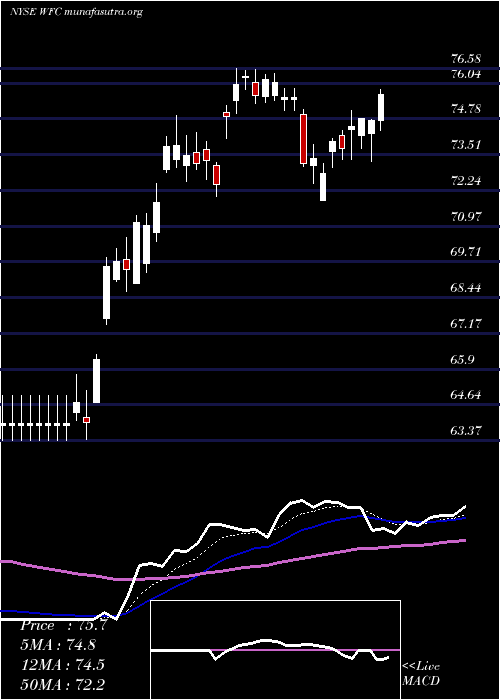
Task: Click the 73.51 price level label
Action: pyautogui.click(x=466, y=145)
